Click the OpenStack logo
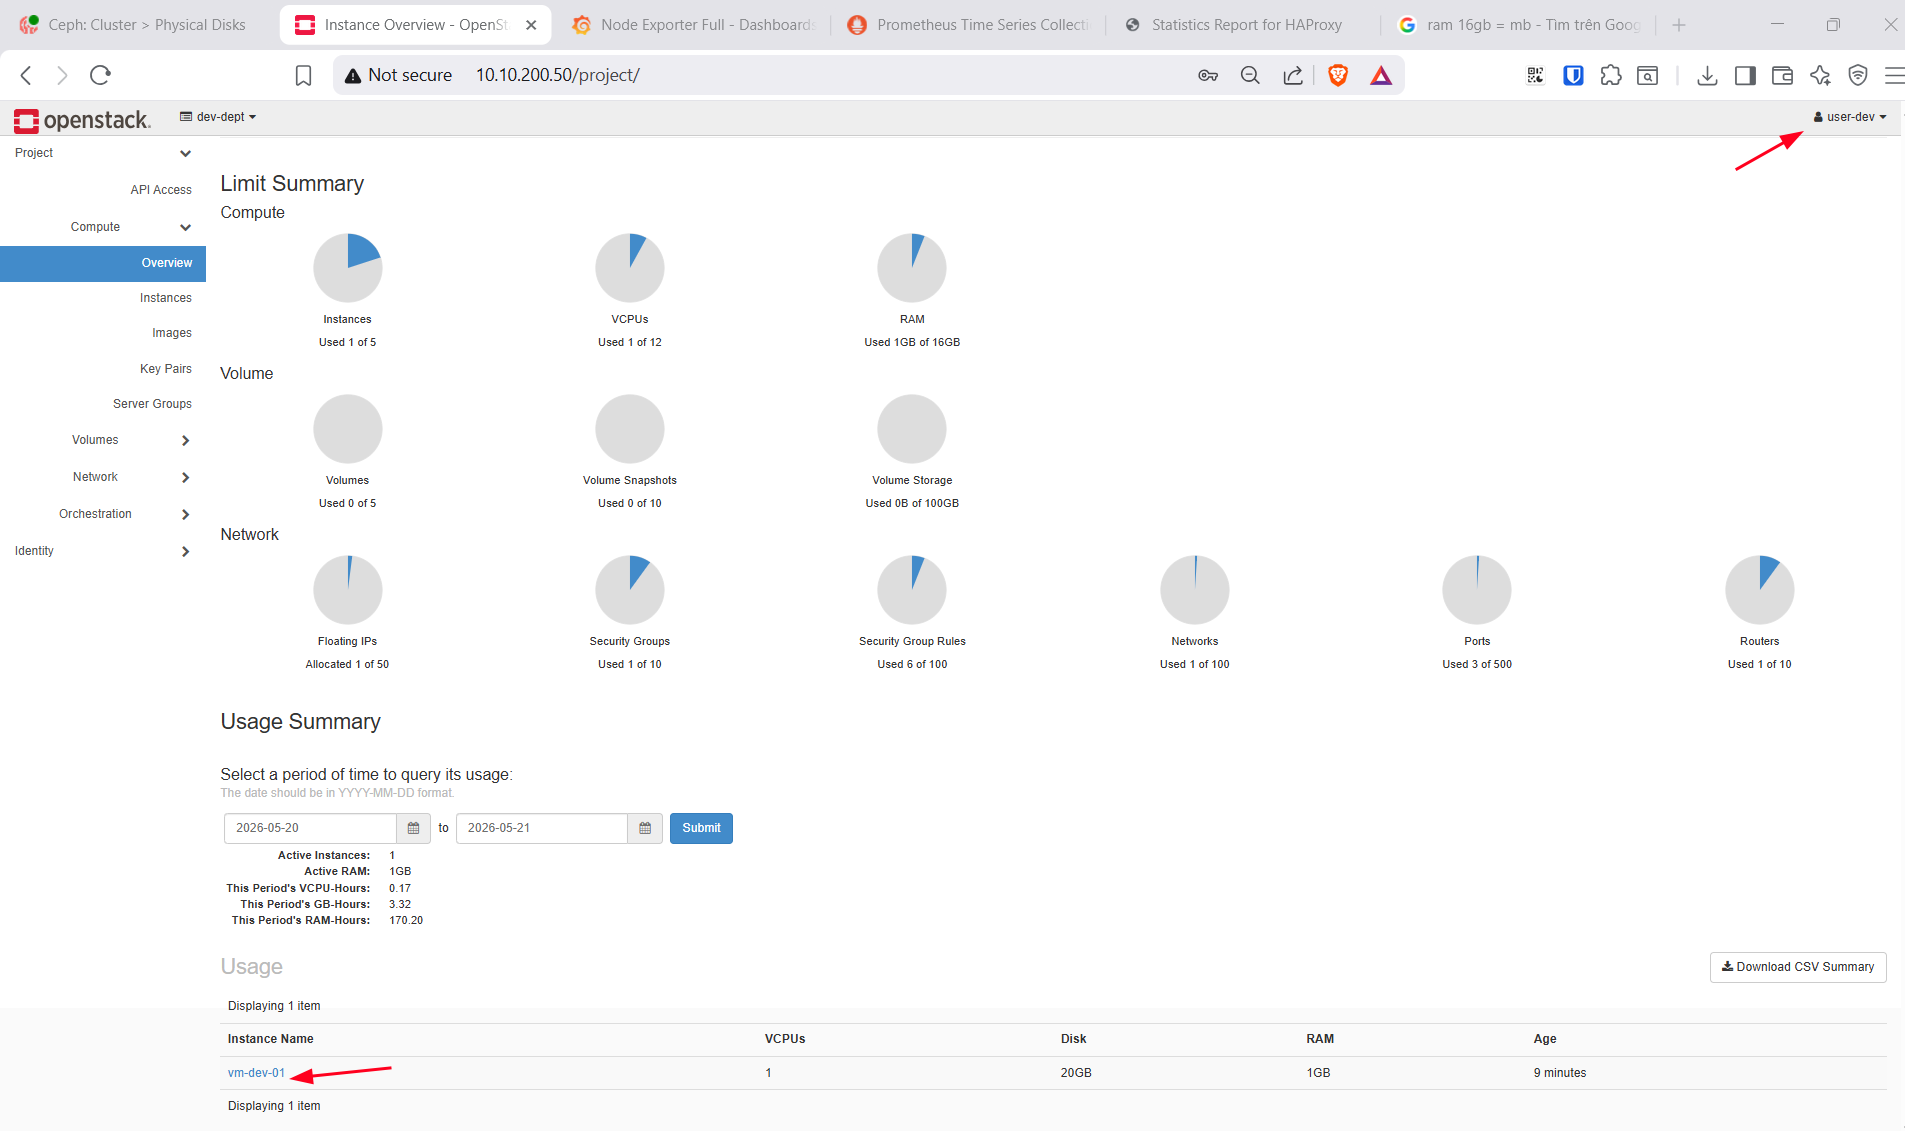The image size is (1905, 1131). pyautogui.click(x=82, y=120)
